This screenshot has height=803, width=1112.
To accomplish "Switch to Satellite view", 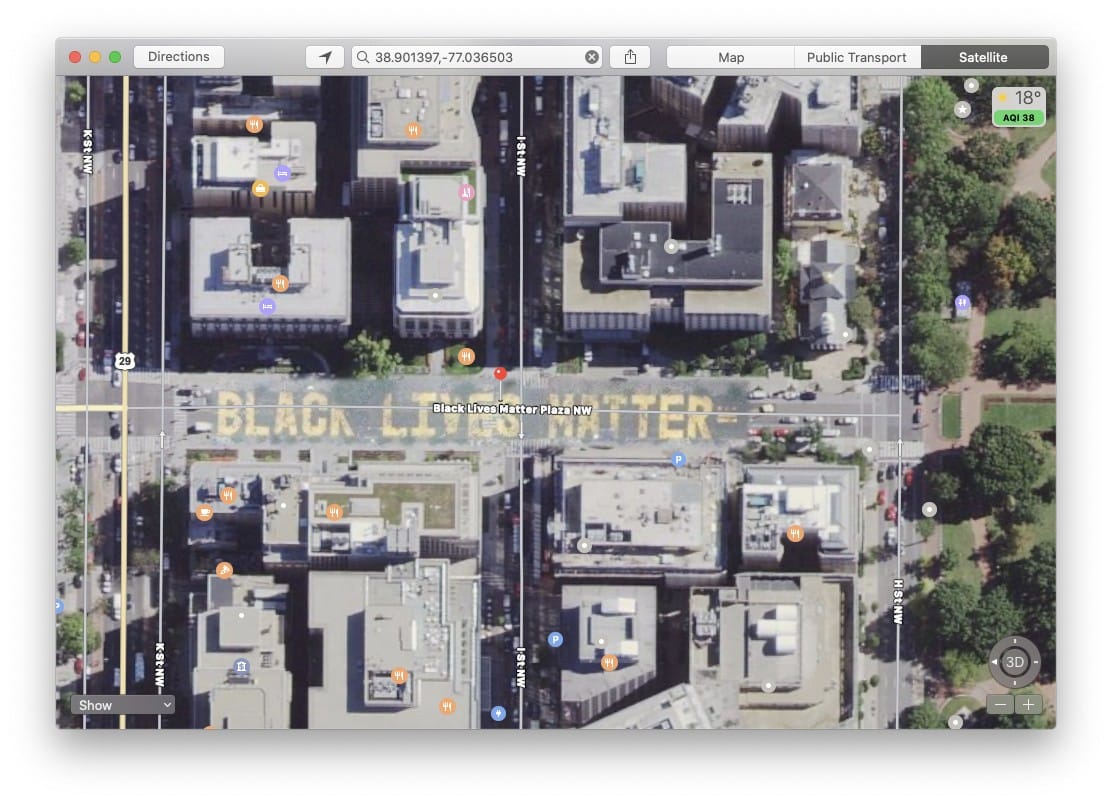I will coord(983,57).
